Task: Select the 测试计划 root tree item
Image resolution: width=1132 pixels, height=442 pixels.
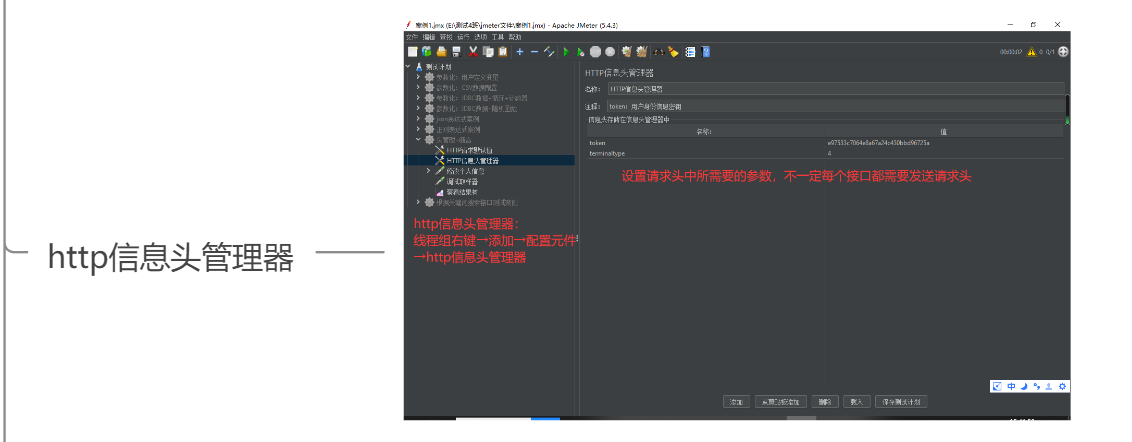Action: [x=439, y=66]
